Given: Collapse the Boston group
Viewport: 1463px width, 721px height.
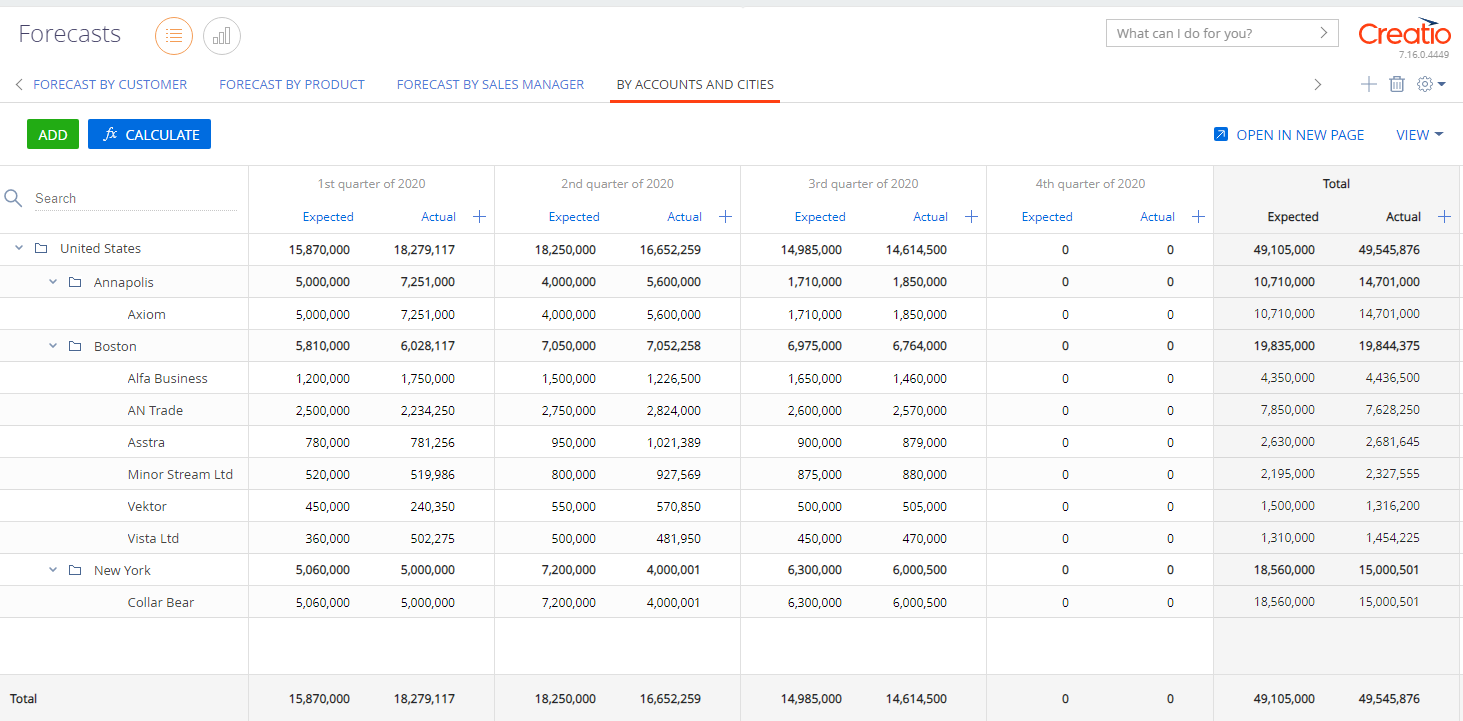Looking at the screenshot, I should pyautogui.click(x=53, y=346).
